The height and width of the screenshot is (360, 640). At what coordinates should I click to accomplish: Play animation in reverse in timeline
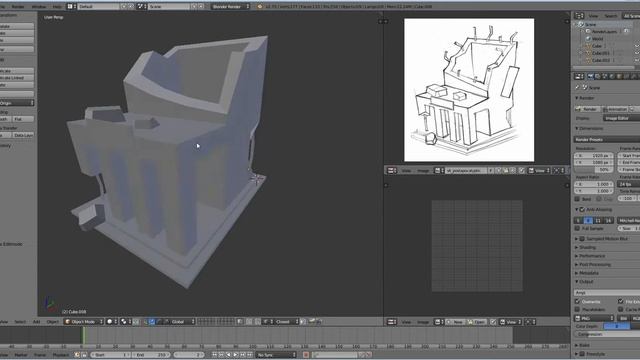click(x=229, y=355)
